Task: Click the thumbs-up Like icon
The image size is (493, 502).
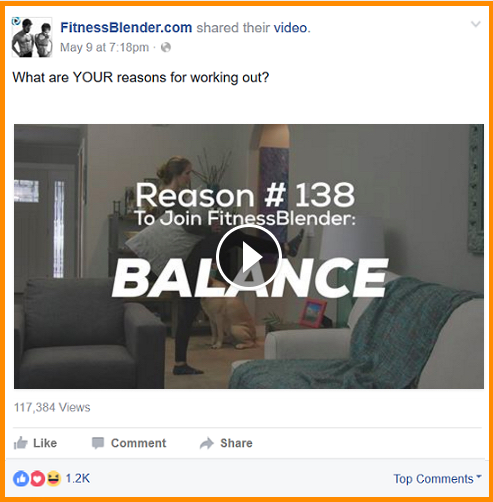Action: [x=21, y=443]
